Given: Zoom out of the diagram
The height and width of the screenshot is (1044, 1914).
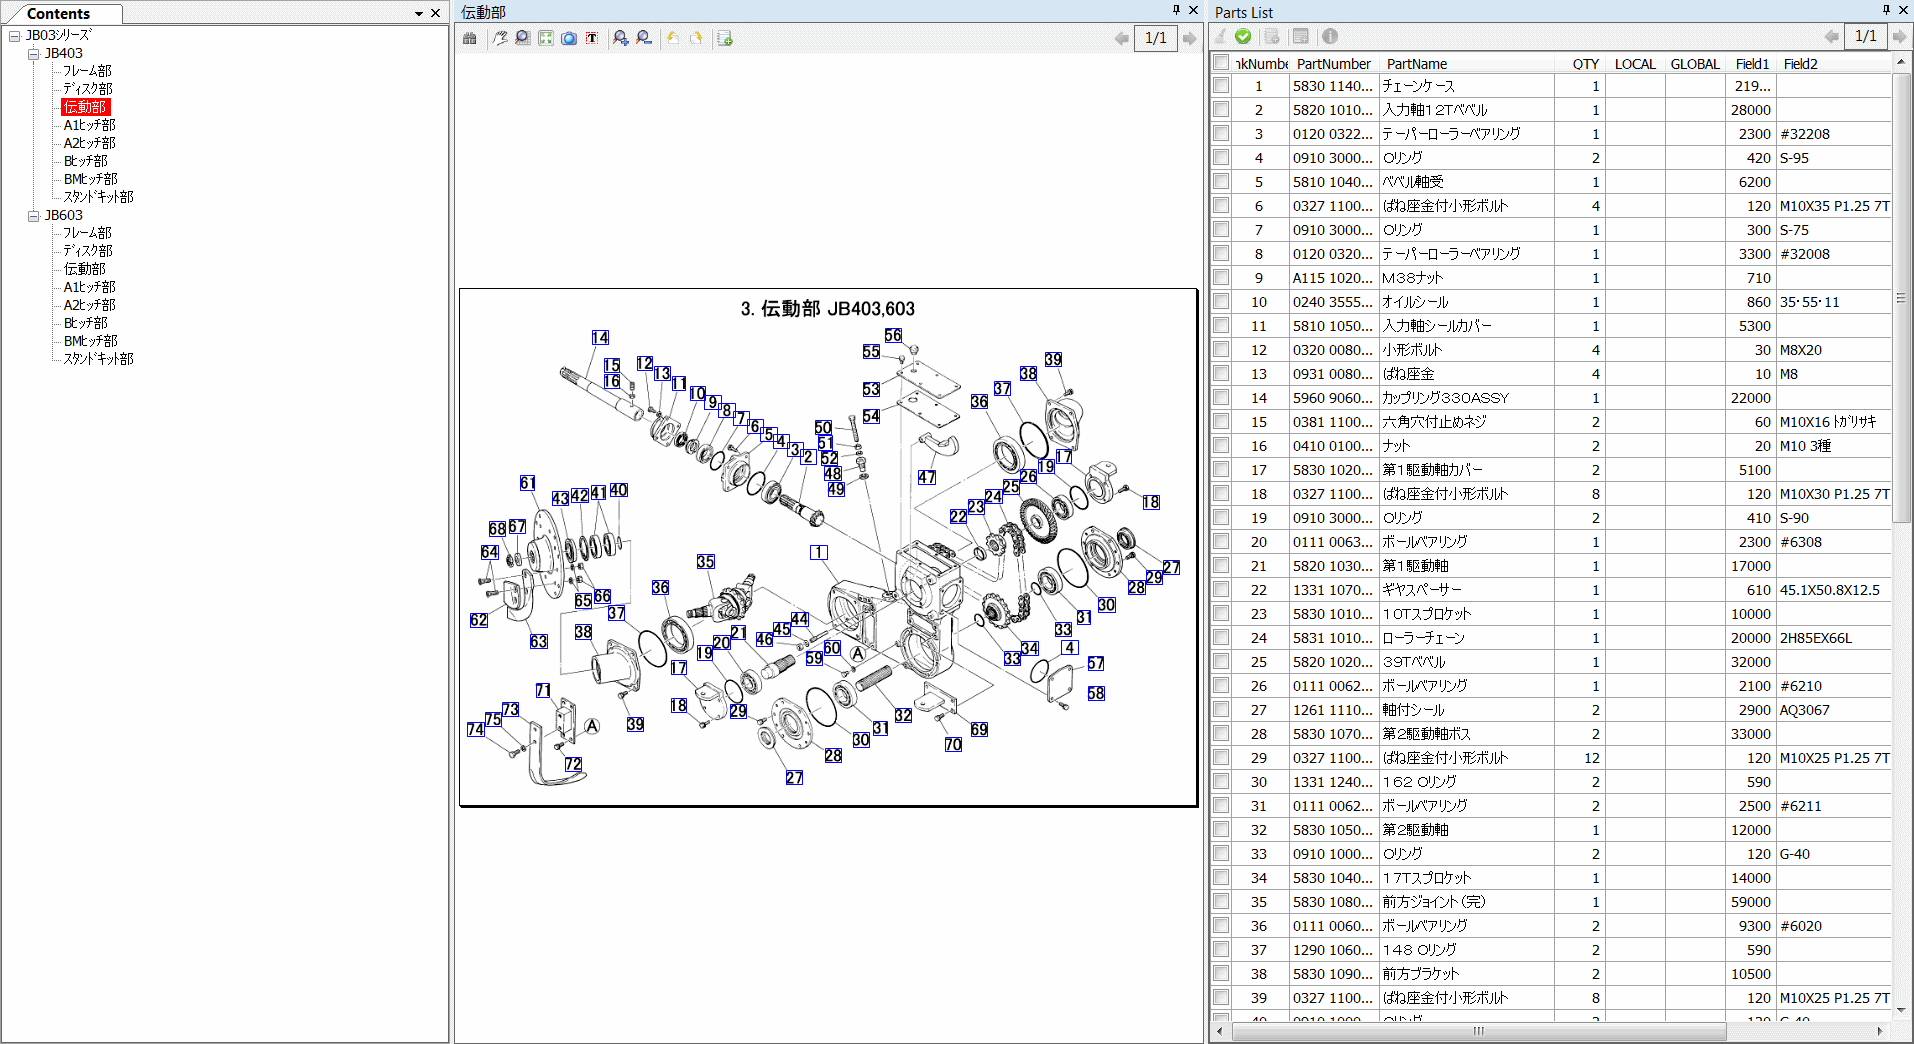Looking at the screenshot, I should tap(643, 37).
